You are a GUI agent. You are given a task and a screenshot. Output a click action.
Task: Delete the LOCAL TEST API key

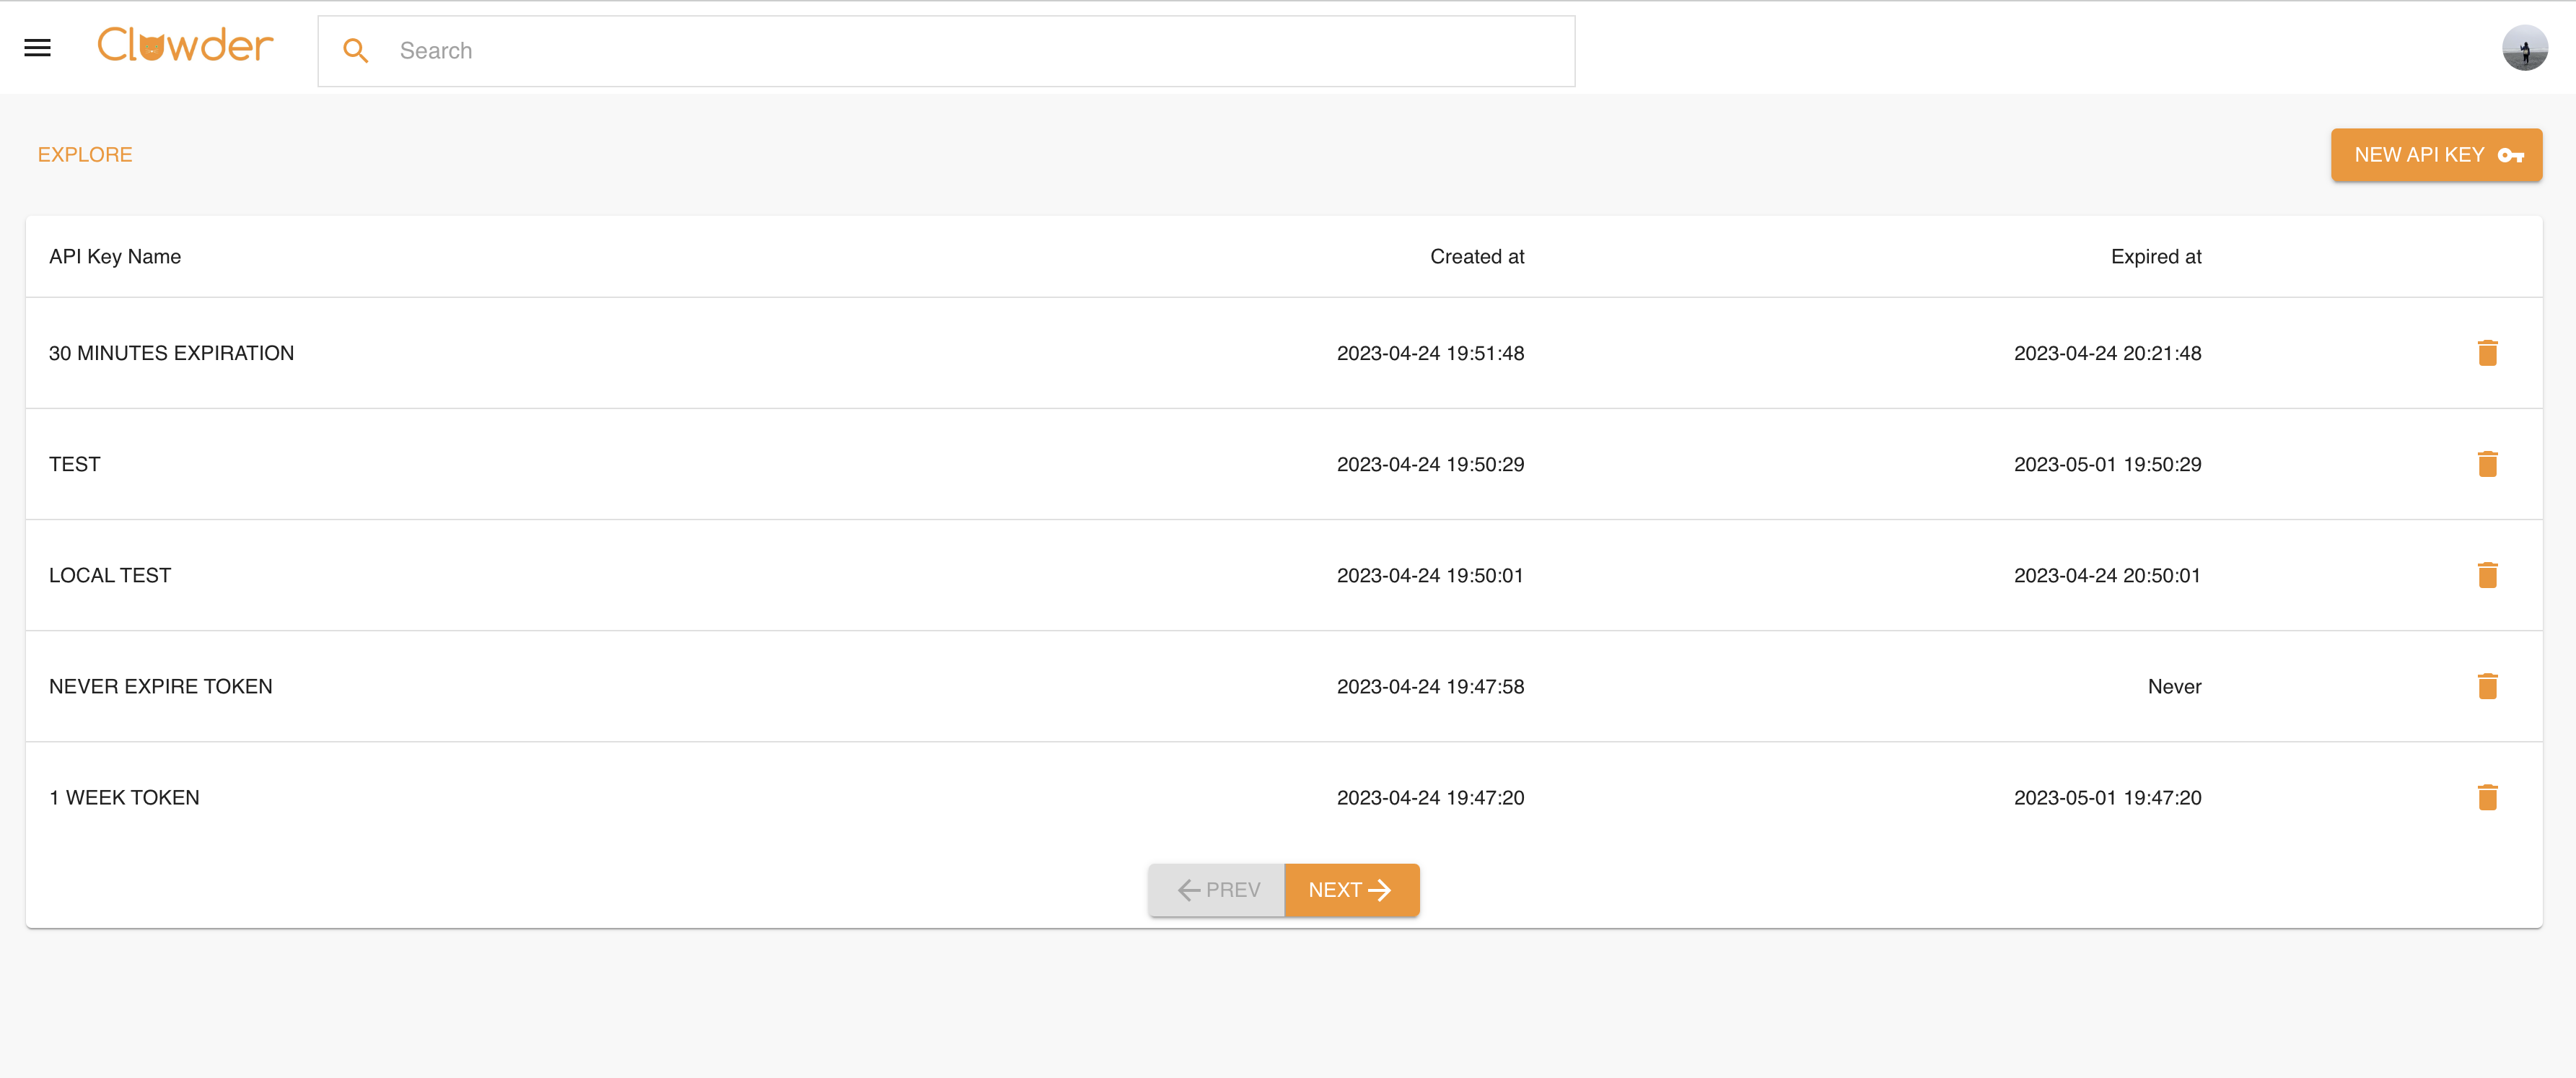click(2487, 575)
